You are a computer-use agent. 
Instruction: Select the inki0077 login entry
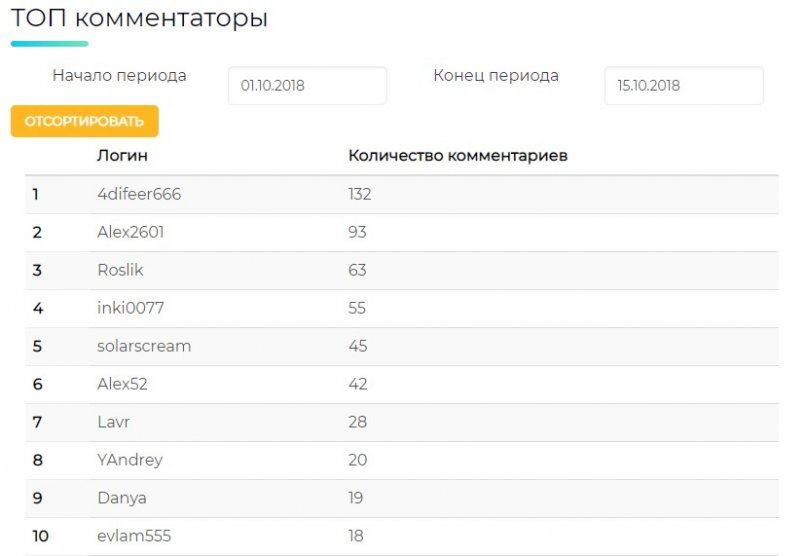click(130, 308)
